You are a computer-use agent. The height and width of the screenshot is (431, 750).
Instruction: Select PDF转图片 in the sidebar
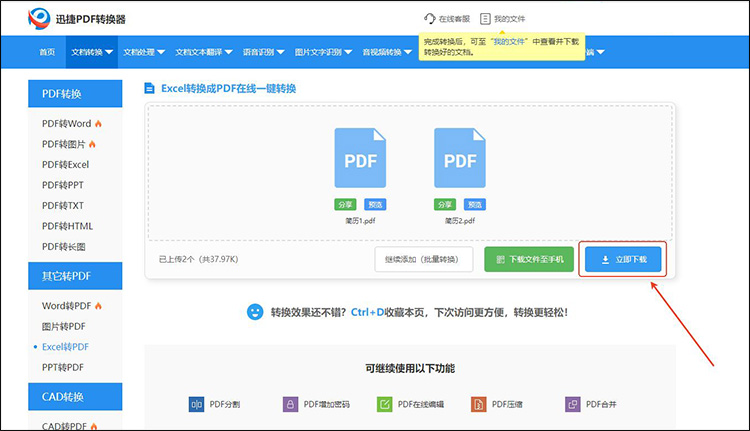[64, 144]
